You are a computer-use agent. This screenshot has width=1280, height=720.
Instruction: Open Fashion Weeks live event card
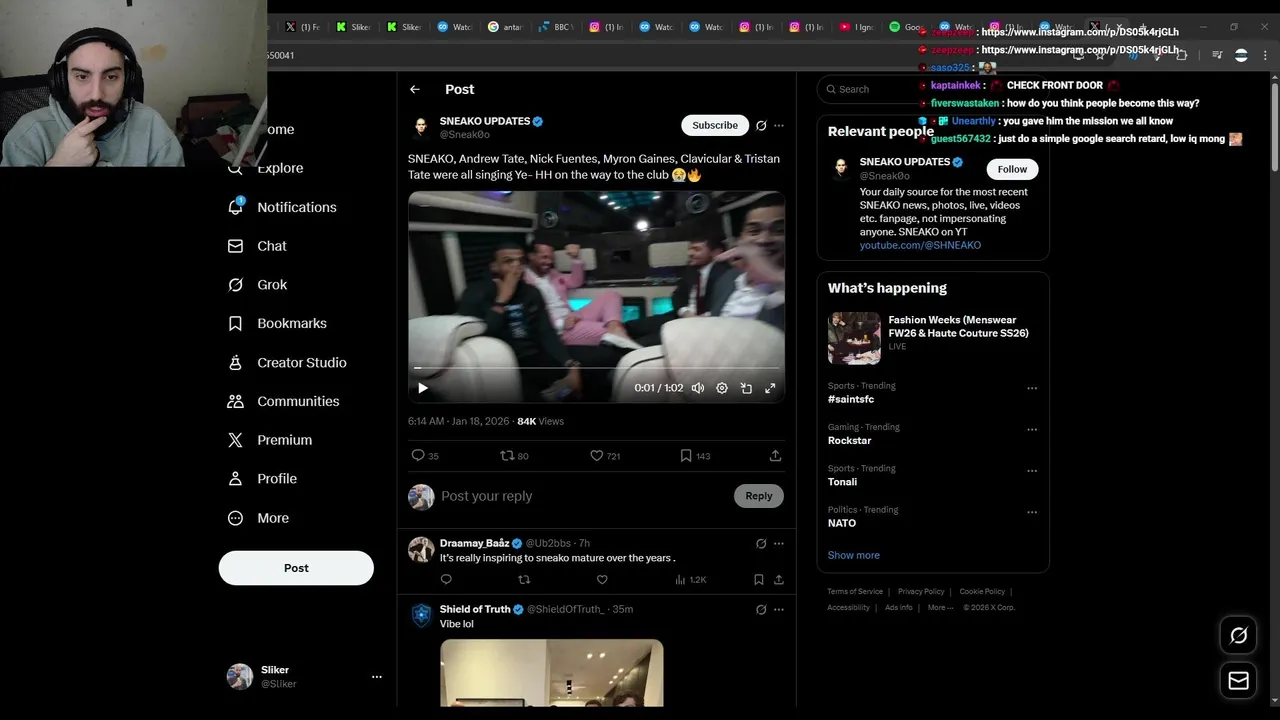point(933,338)
